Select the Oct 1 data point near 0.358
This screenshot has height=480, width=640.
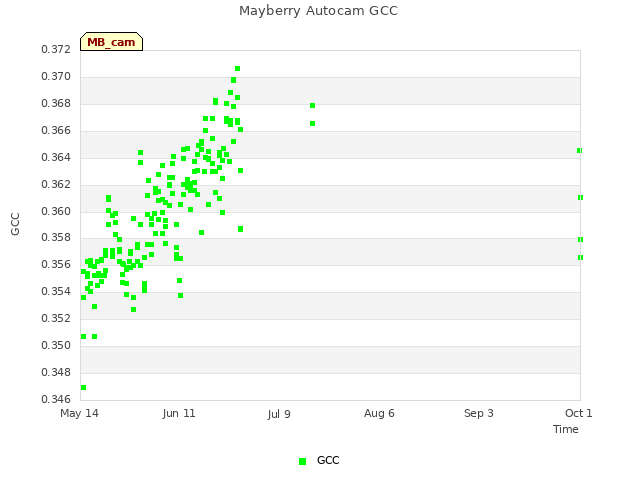point(580,240)
